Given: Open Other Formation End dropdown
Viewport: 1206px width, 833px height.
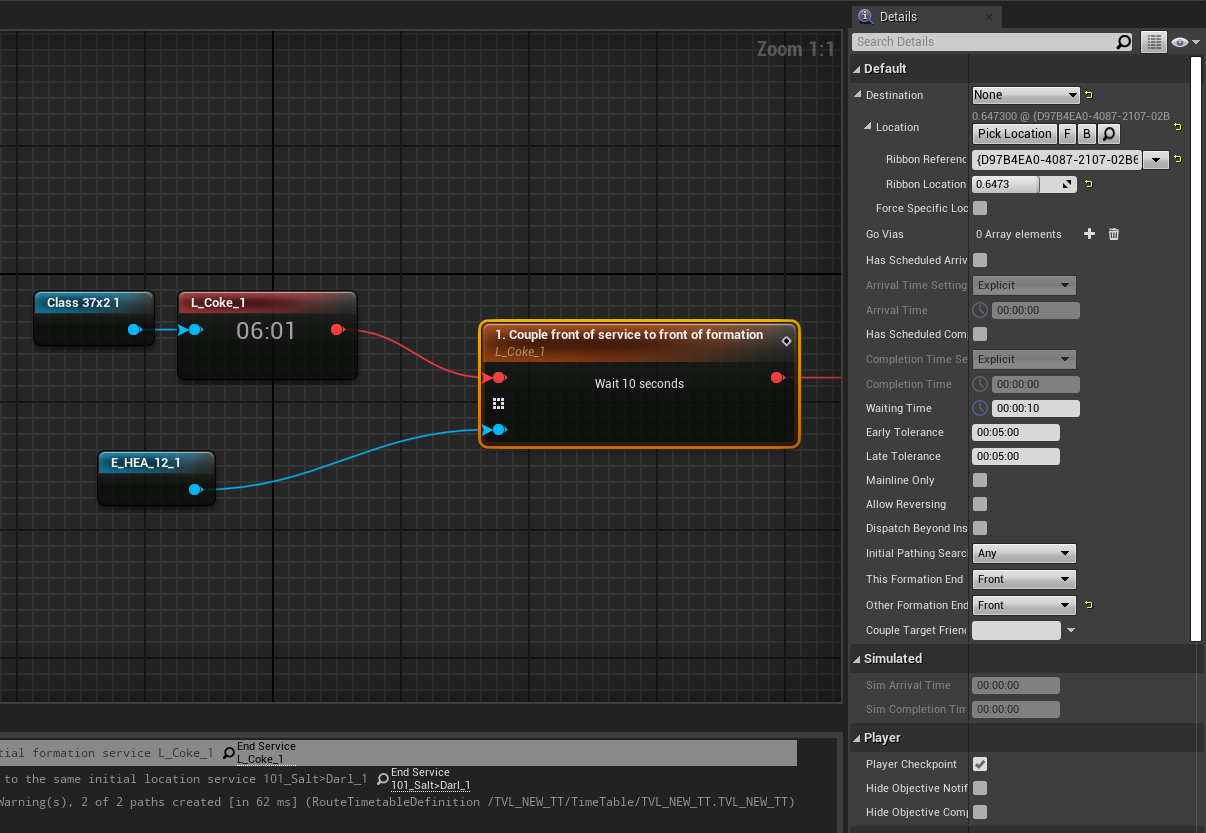Looking at the screenshot, I should (x=1024, y=605).
